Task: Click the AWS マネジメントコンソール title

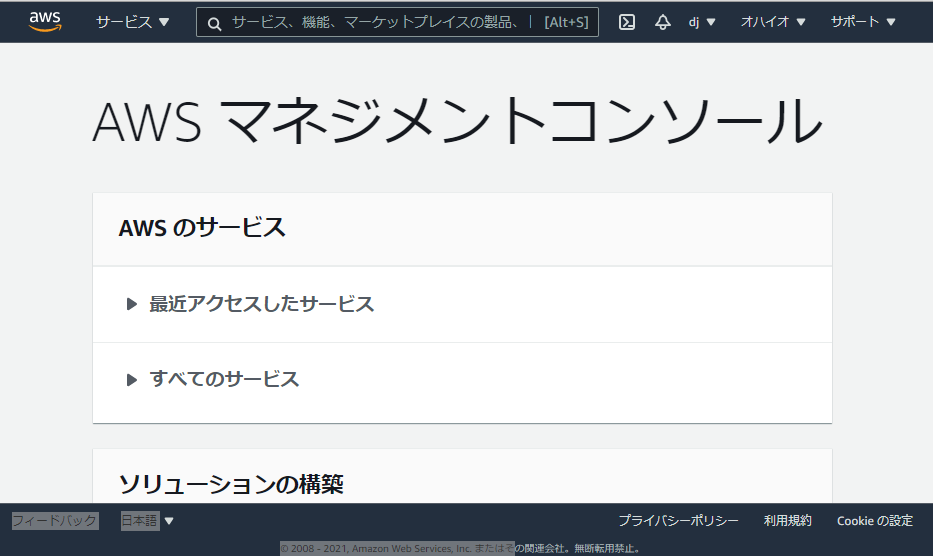Action: 458,122
